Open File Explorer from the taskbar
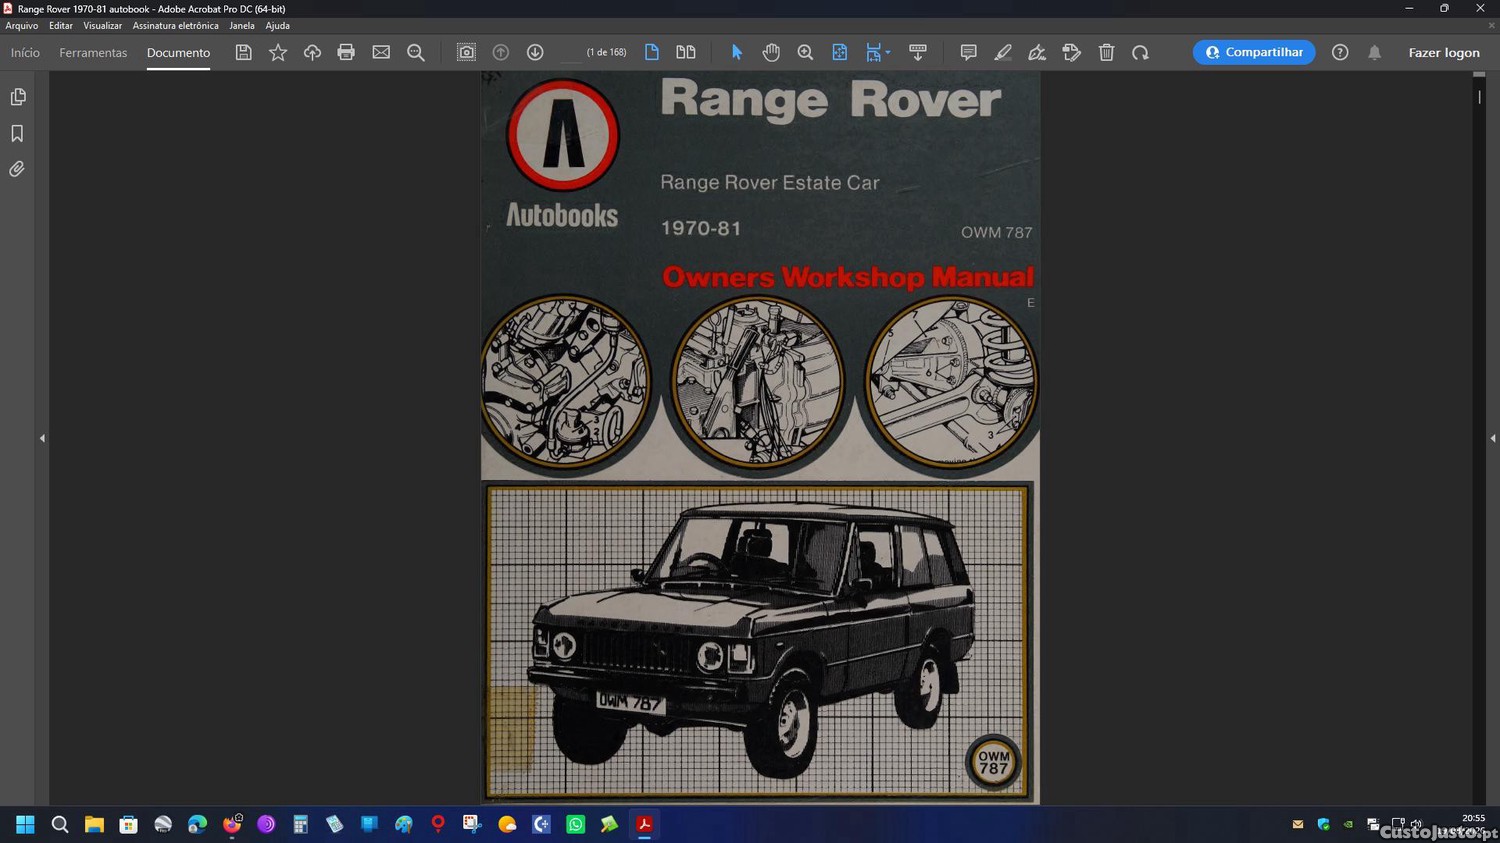 94,824
